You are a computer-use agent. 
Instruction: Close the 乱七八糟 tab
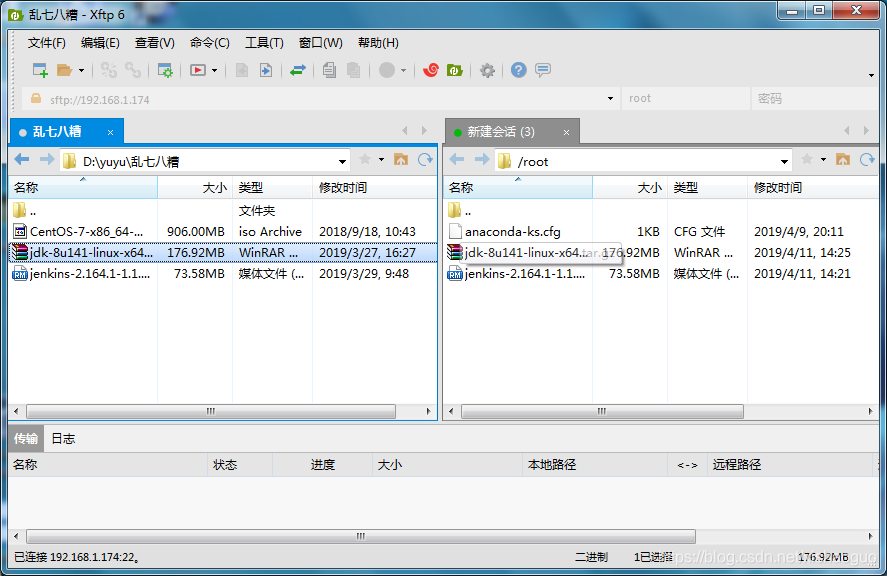[110, 132]
